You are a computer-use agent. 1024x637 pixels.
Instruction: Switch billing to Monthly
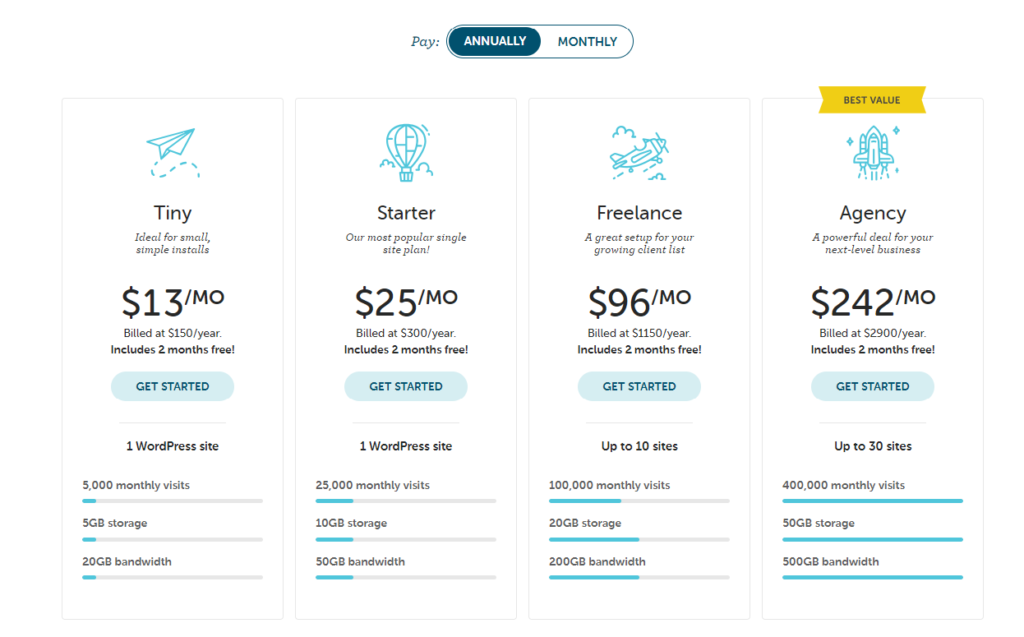coord(587,42)
